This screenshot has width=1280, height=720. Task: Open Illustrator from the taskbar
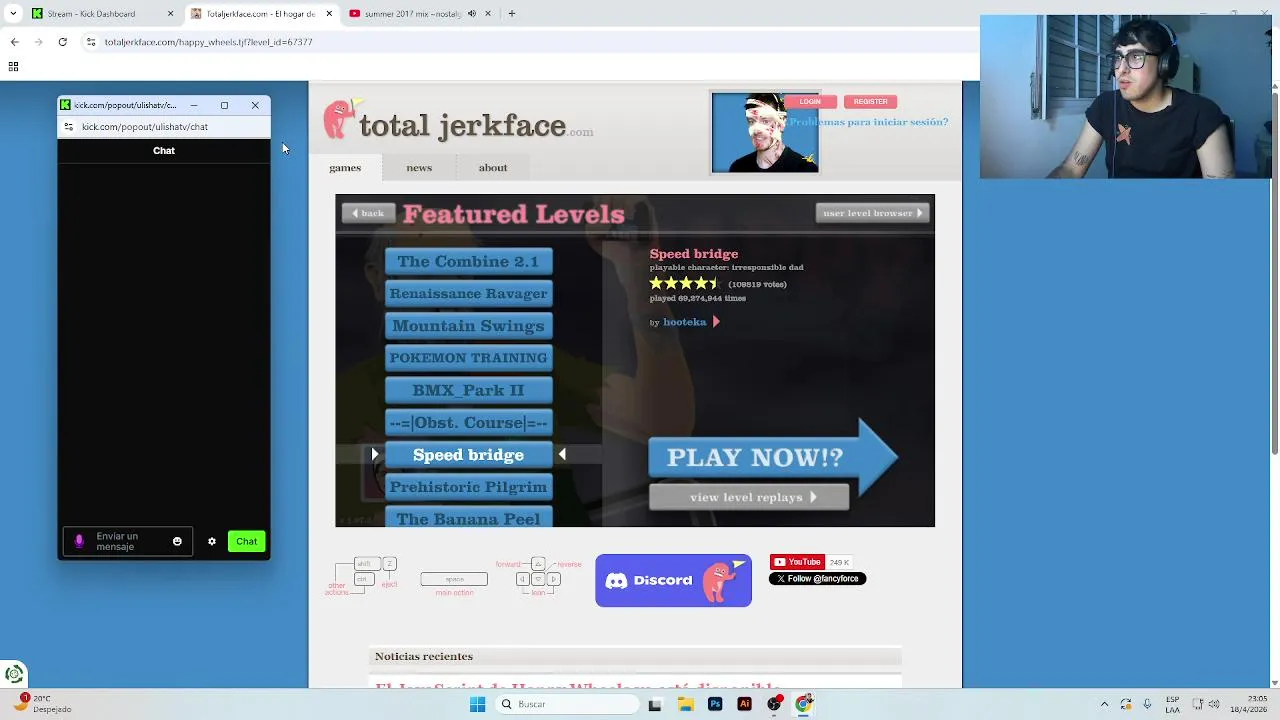coord(744,704)
